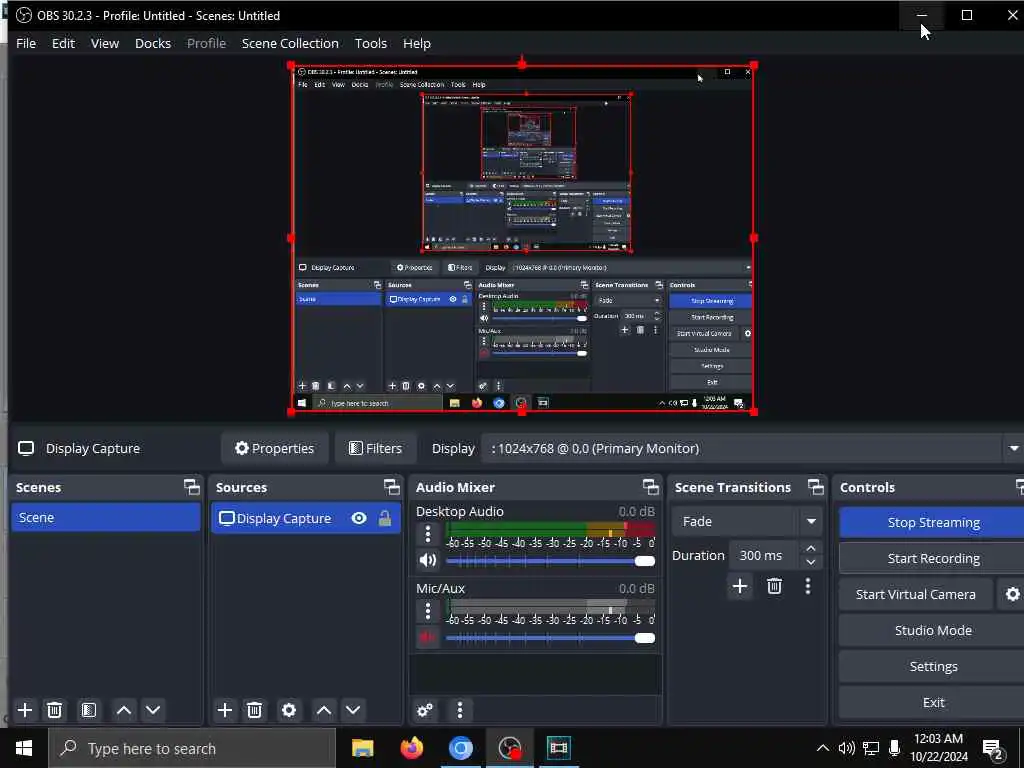Open scene filters icon in Scenes panel
The height and width of the screenshot is (768, 1024).
[x=89, y=710]
